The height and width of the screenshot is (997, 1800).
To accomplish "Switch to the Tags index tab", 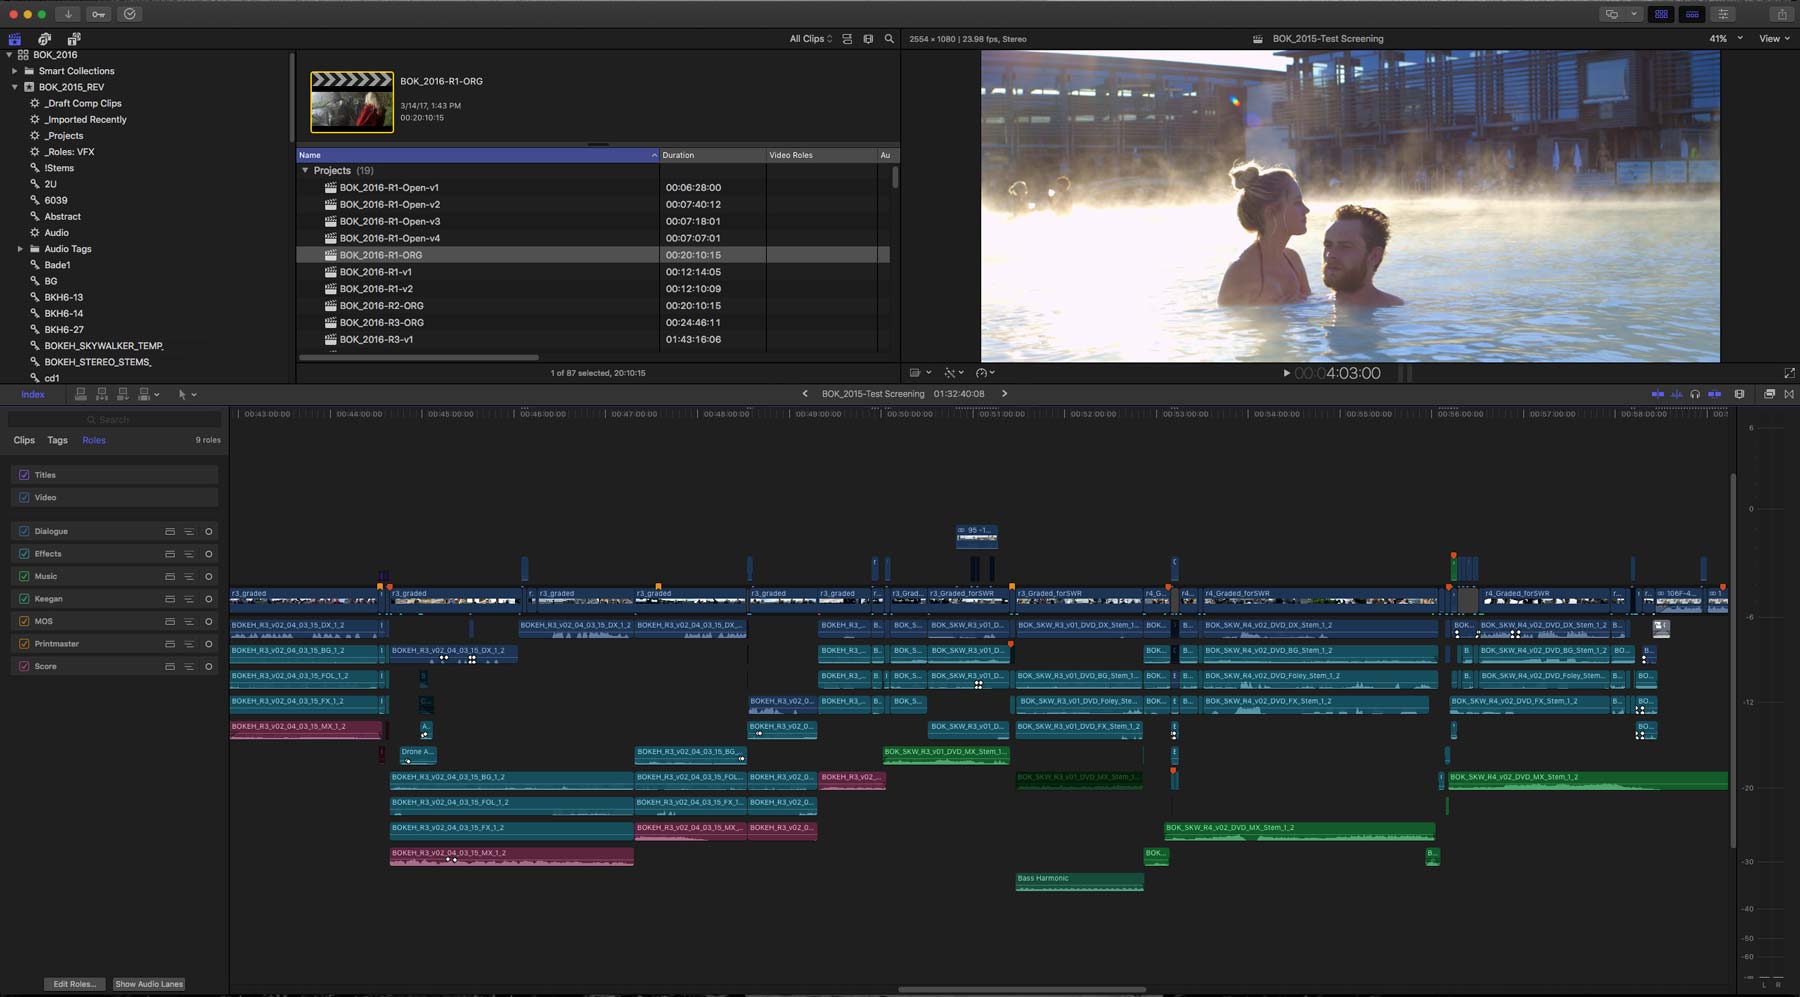I will tap(58, 440).
